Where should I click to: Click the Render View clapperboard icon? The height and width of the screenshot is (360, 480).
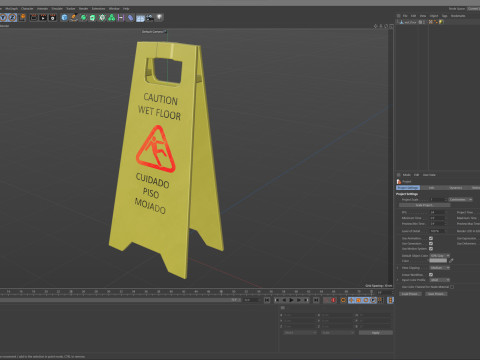click(x=34, y=18)
